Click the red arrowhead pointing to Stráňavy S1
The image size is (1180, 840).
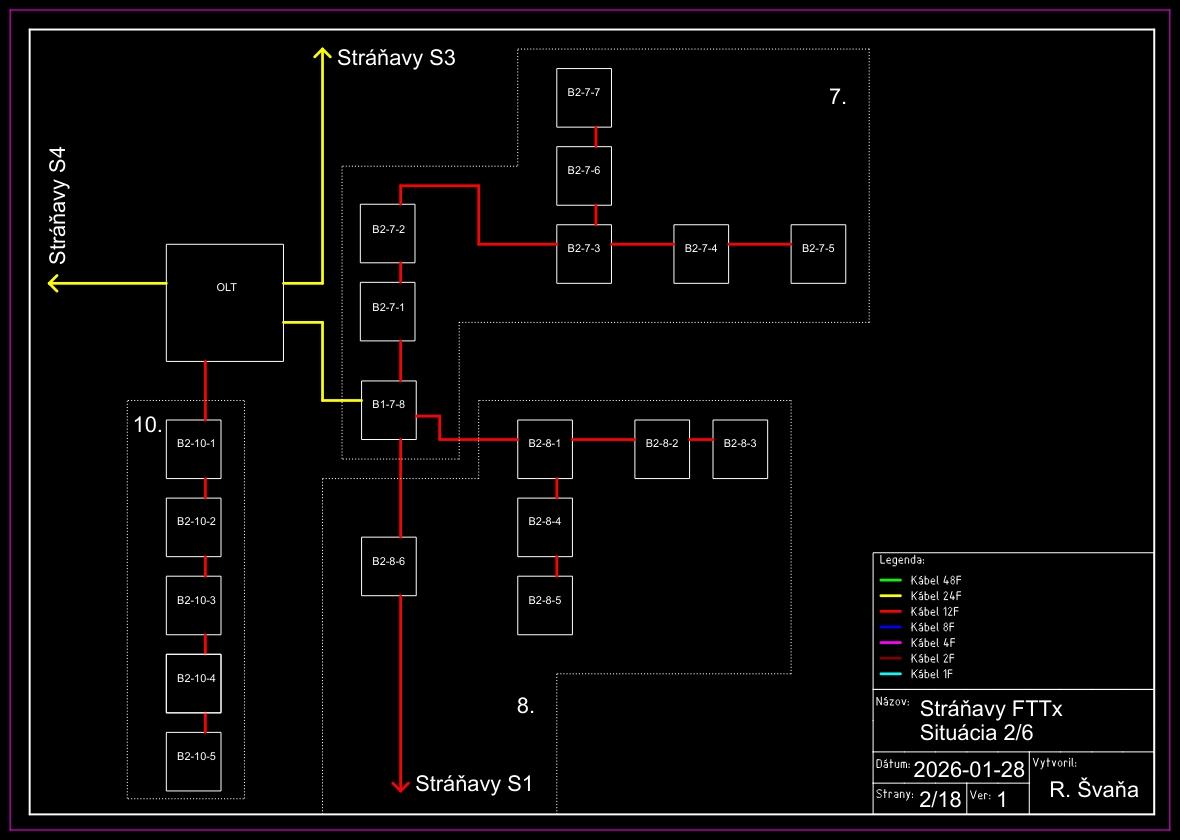400,785
